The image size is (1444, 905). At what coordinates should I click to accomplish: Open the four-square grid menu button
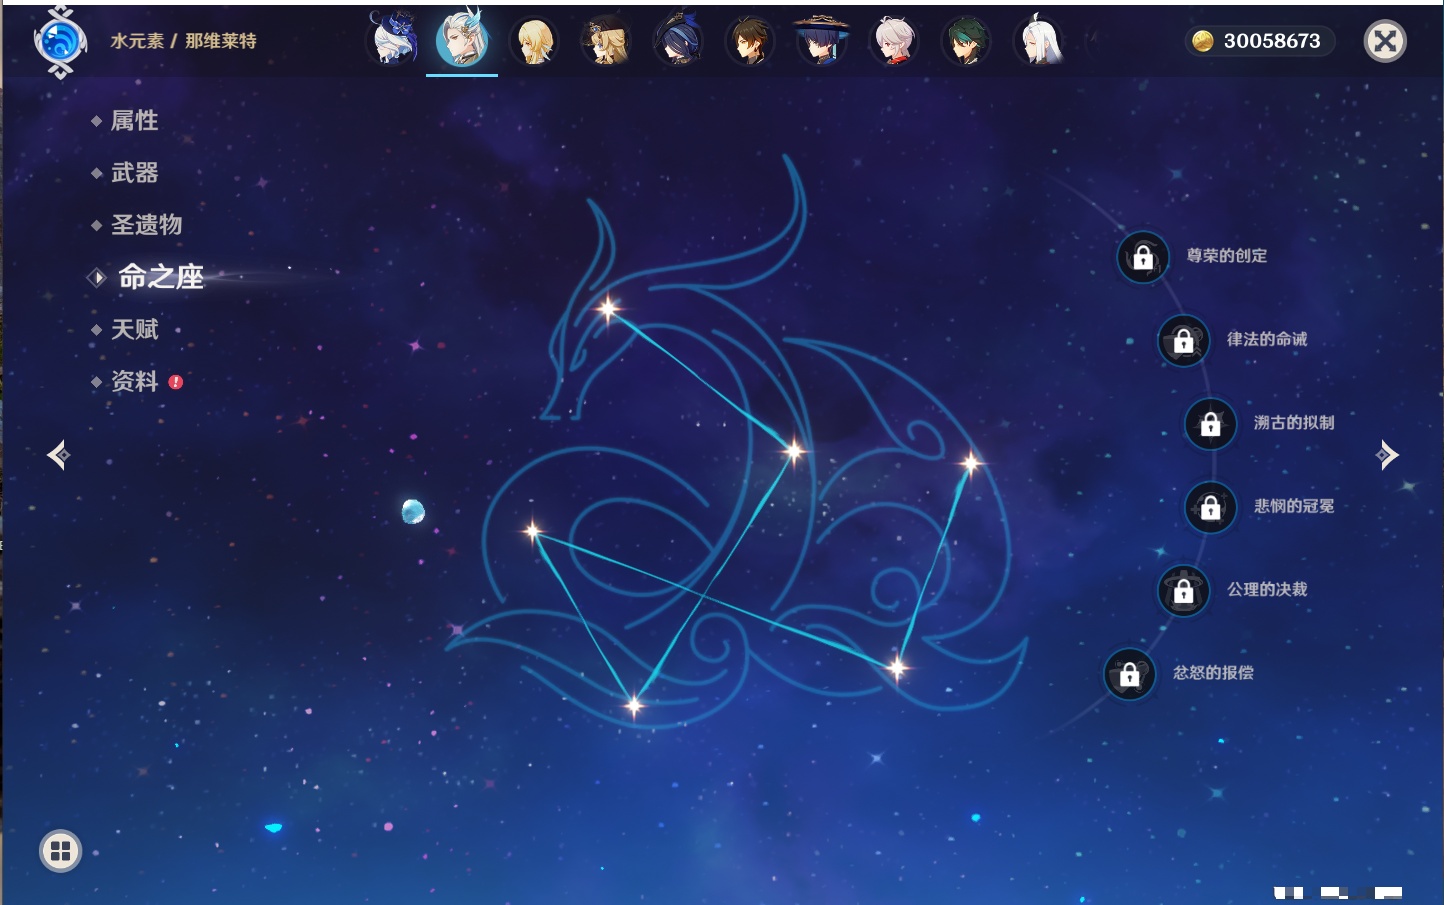click(x=60, y=851)
